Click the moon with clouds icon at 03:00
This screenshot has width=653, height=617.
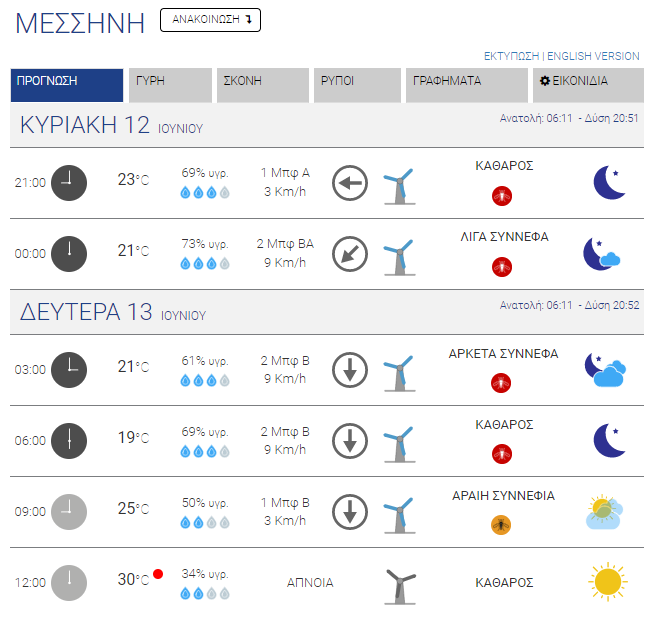605,370
